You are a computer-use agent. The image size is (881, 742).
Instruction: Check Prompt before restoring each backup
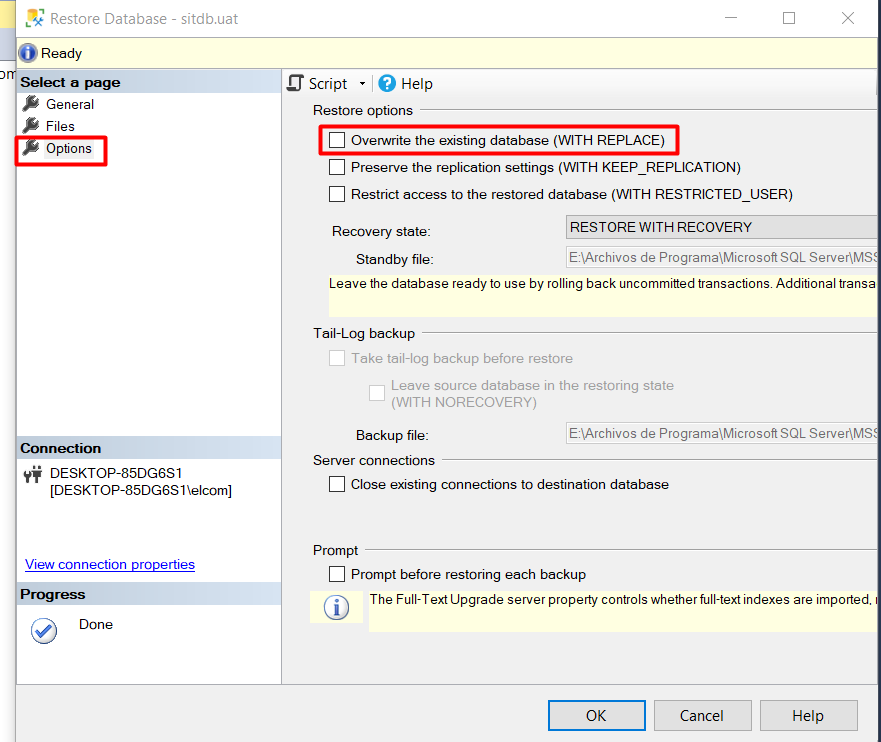tap(337, 574)
